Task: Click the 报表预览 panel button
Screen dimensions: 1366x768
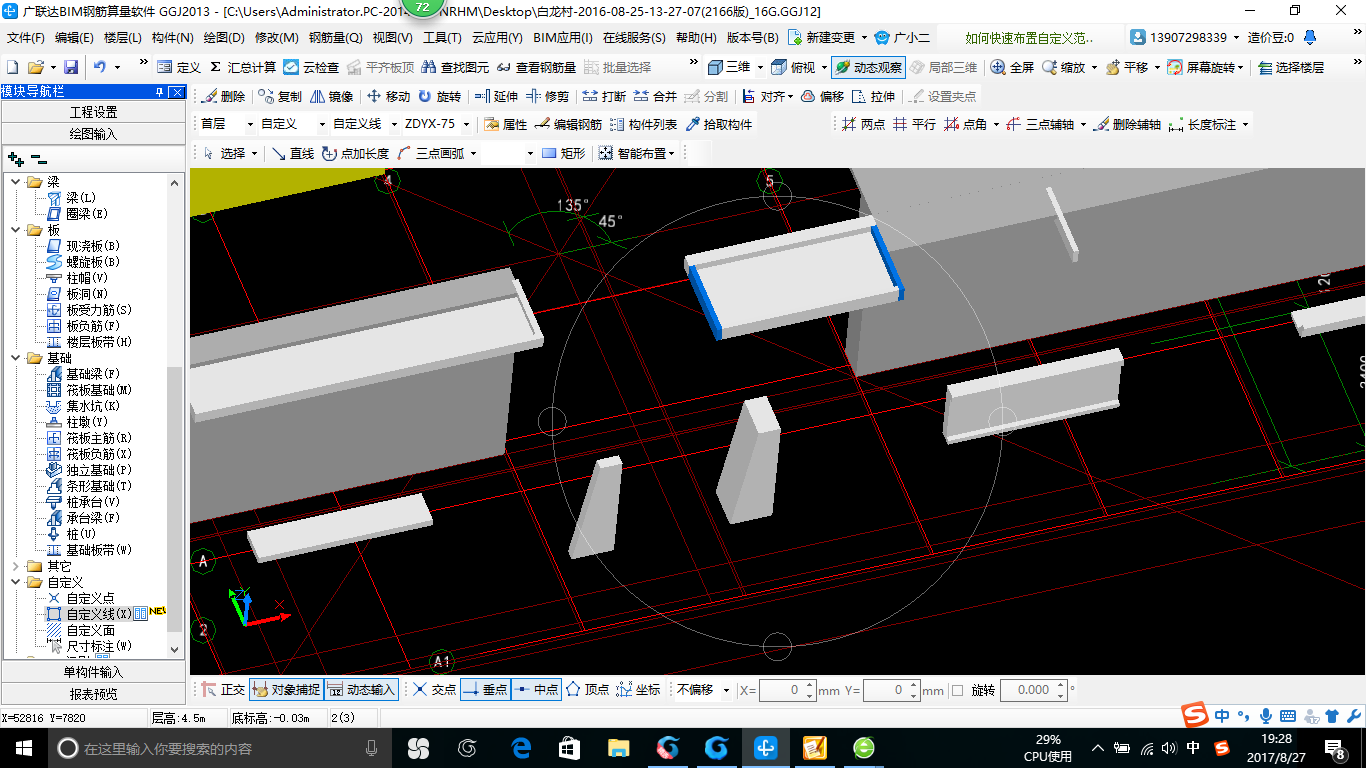Action: pos(93,694)
